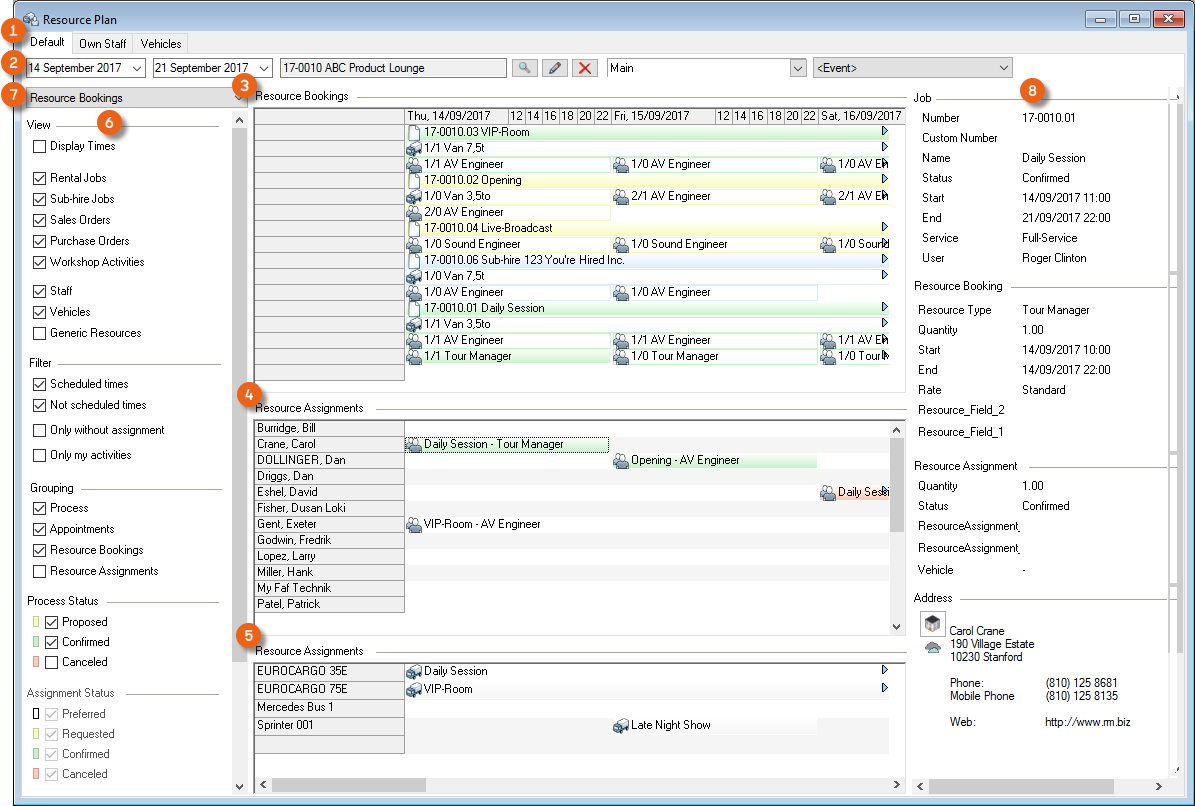Click the vehicle icon of Late Night Show

click(x=620, y=725)
